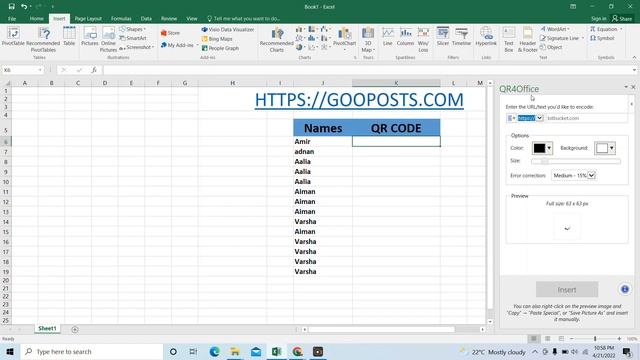Insert SmartArt graphic
Screen dimensions: 640x360
133,38
